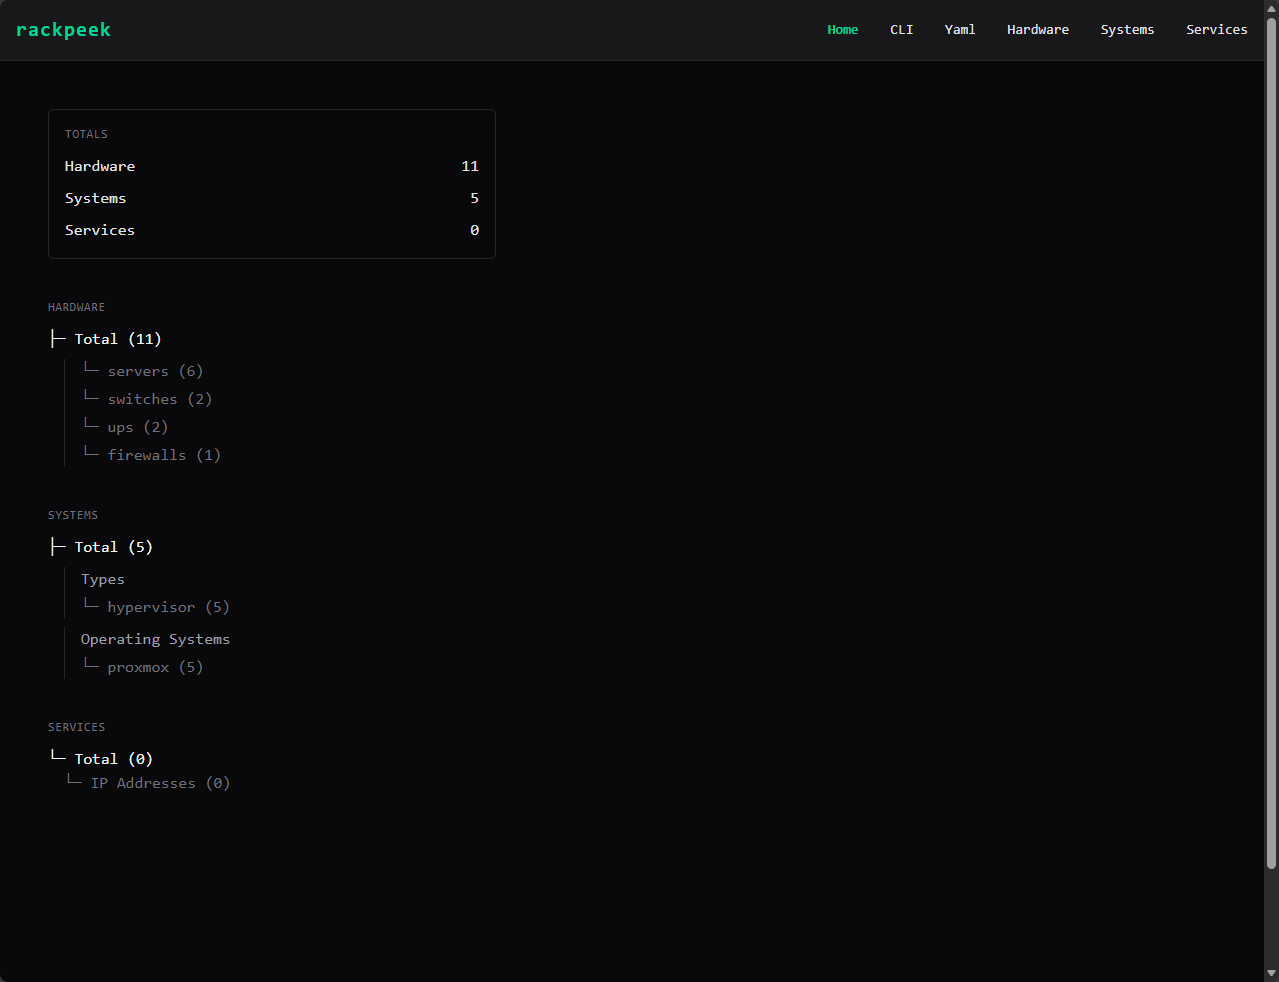Open the Home nav item
Image resolution: width=1279 pixels, height=982 pixels.
click(x=842, y=30)
